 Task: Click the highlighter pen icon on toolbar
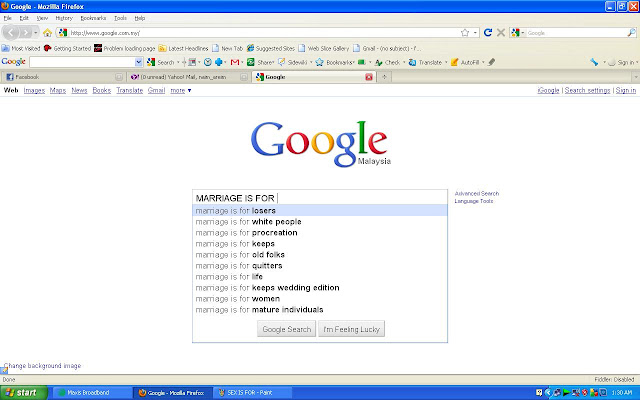click(x=491, y=62)
